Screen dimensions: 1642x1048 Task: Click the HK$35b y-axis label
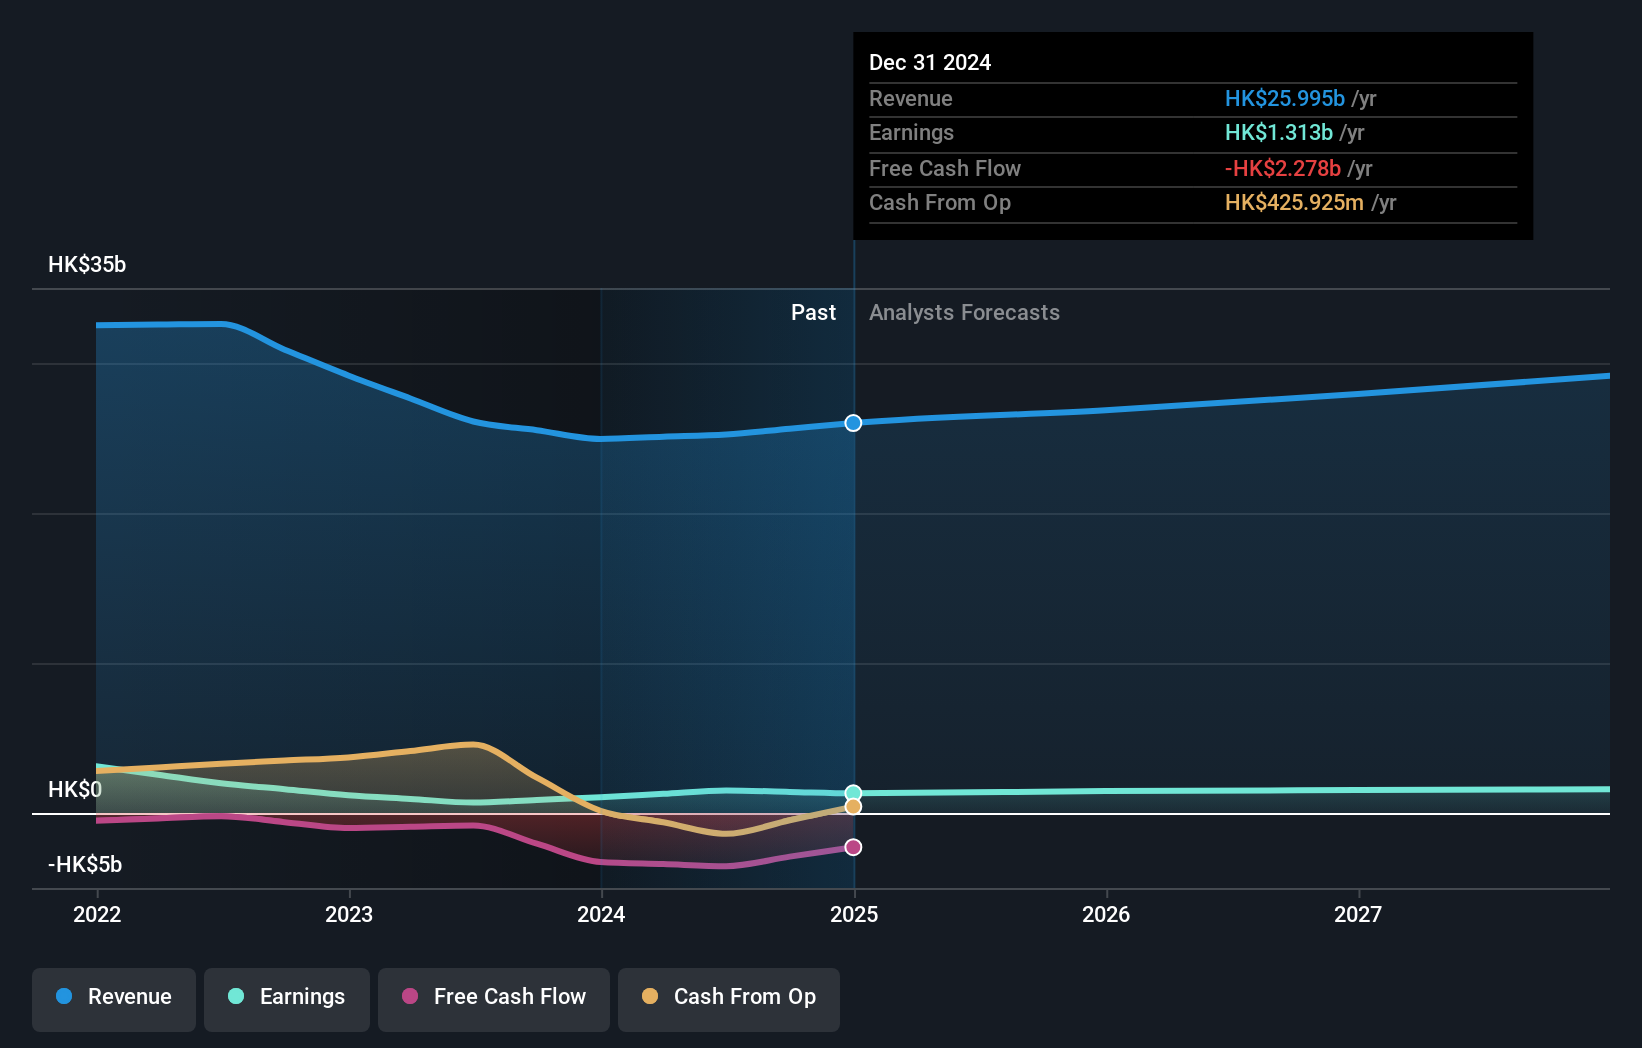[x=87, y=265]
